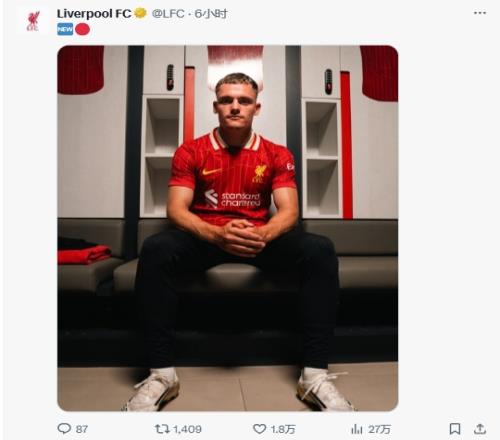Share the post with upload arrow icon
Viewport: 500px width, 440px height.
click(480, 429)
